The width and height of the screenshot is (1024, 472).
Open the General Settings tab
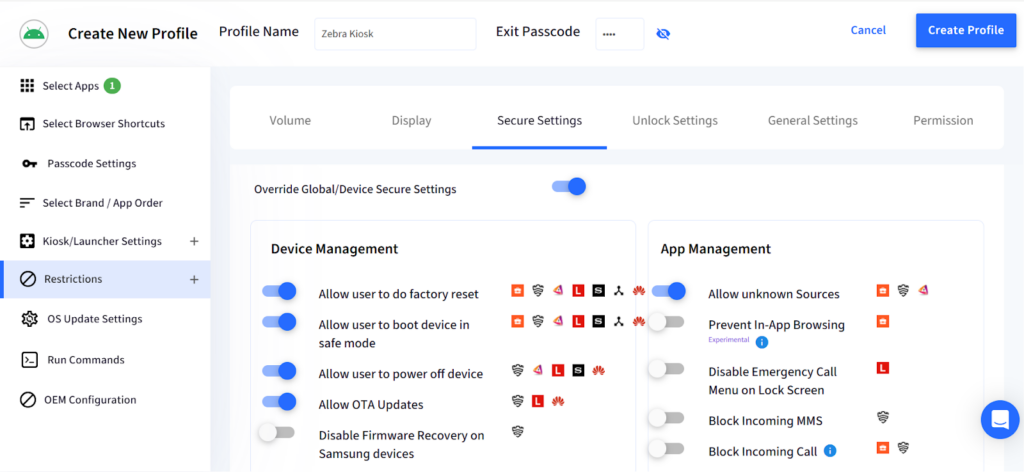pyautogui.click(x=812, y=121)
